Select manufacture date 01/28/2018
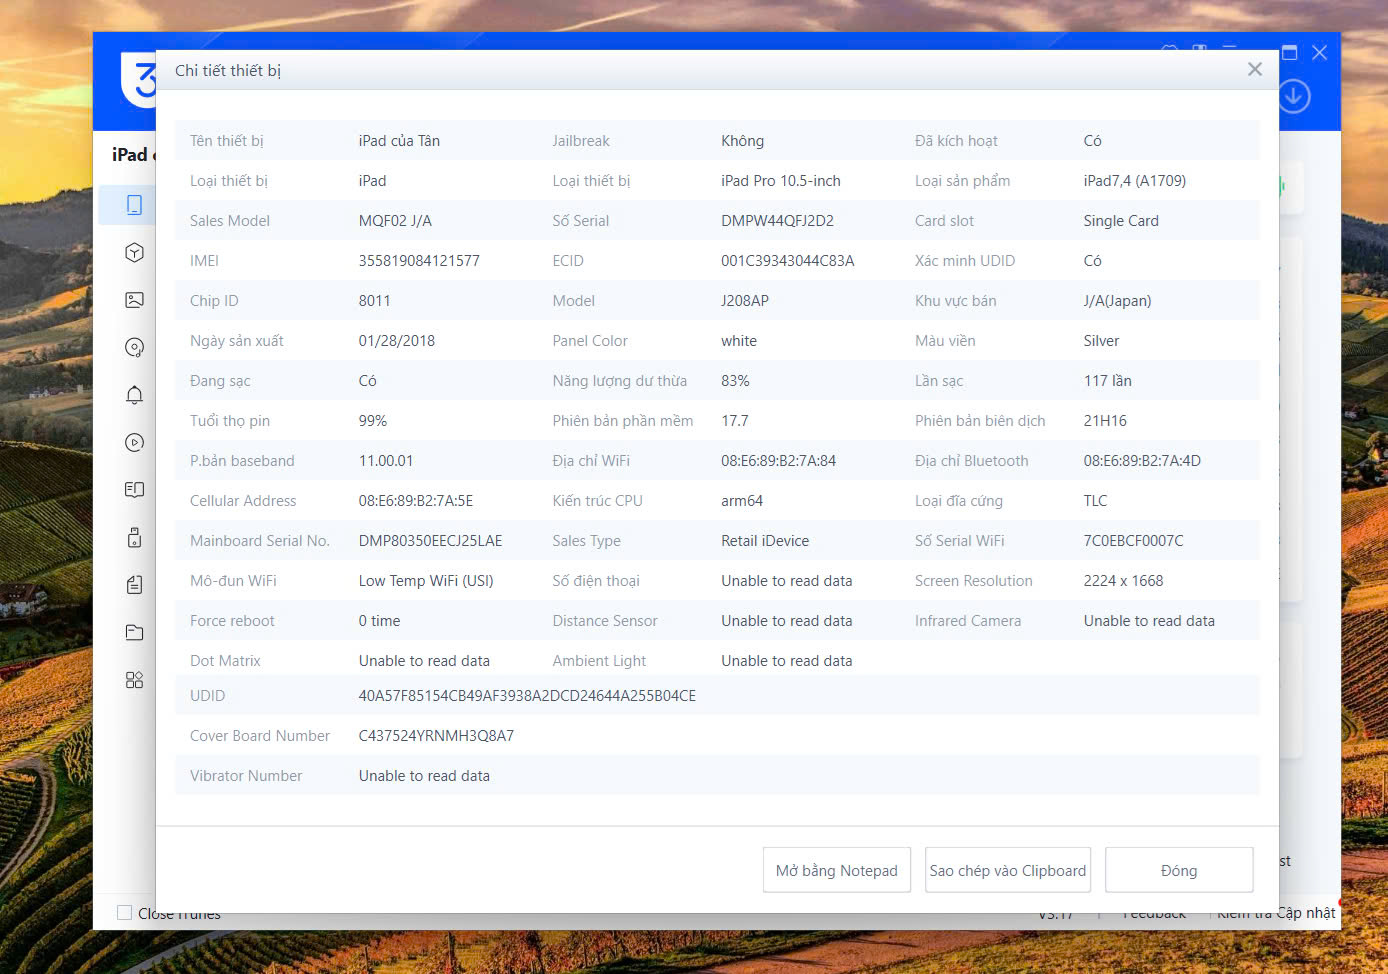This screenshot has width=1388, height=974. 397,341
